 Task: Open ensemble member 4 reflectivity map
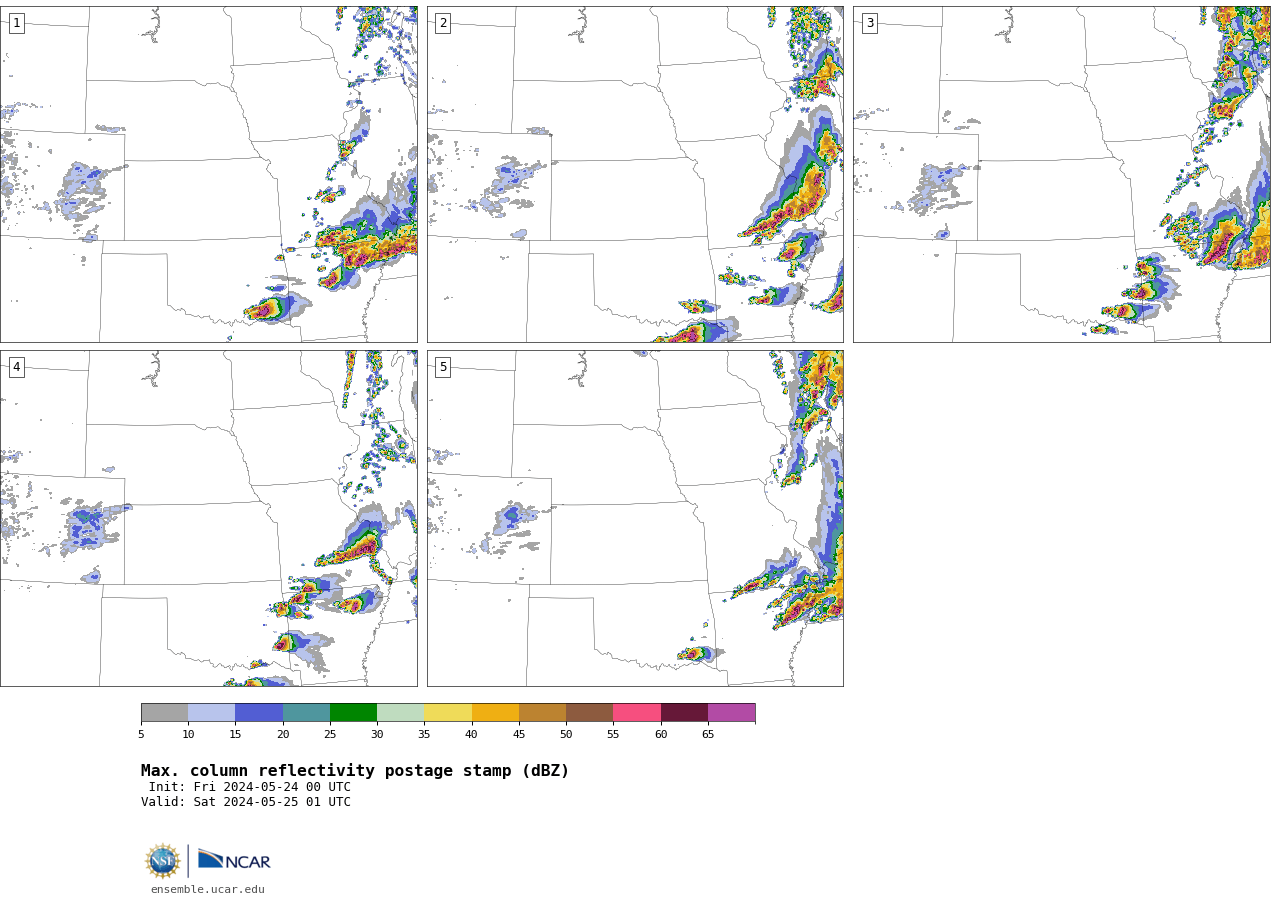pos(209,518)
